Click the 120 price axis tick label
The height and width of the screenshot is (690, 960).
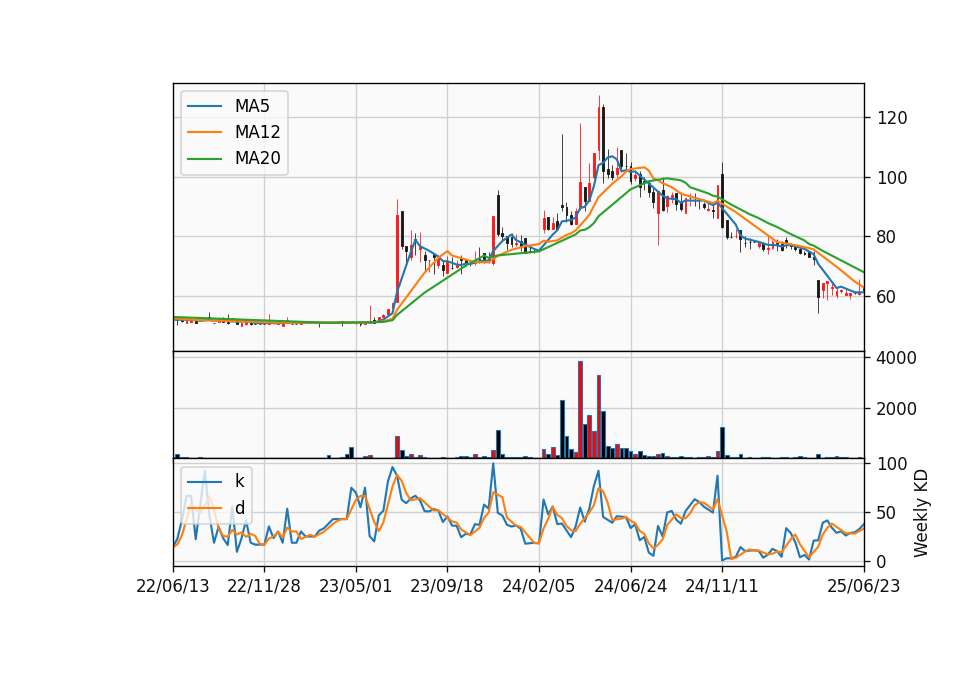(892, 118)
